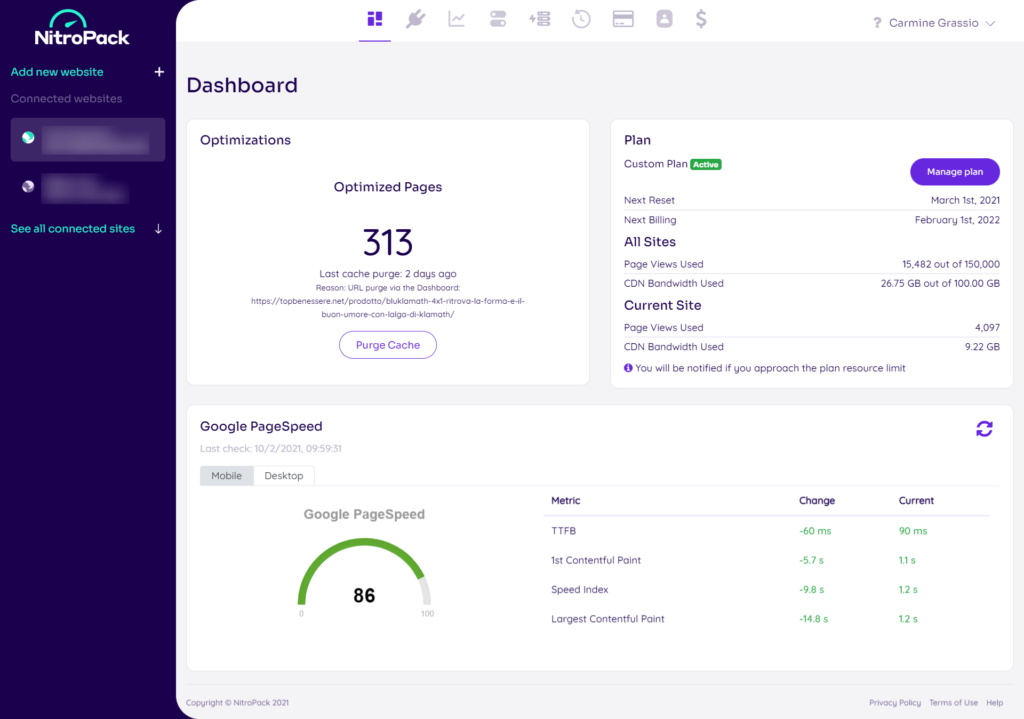Select the first blurred connected website entry
Screen dimensions: 1024x719
(88, 139)
